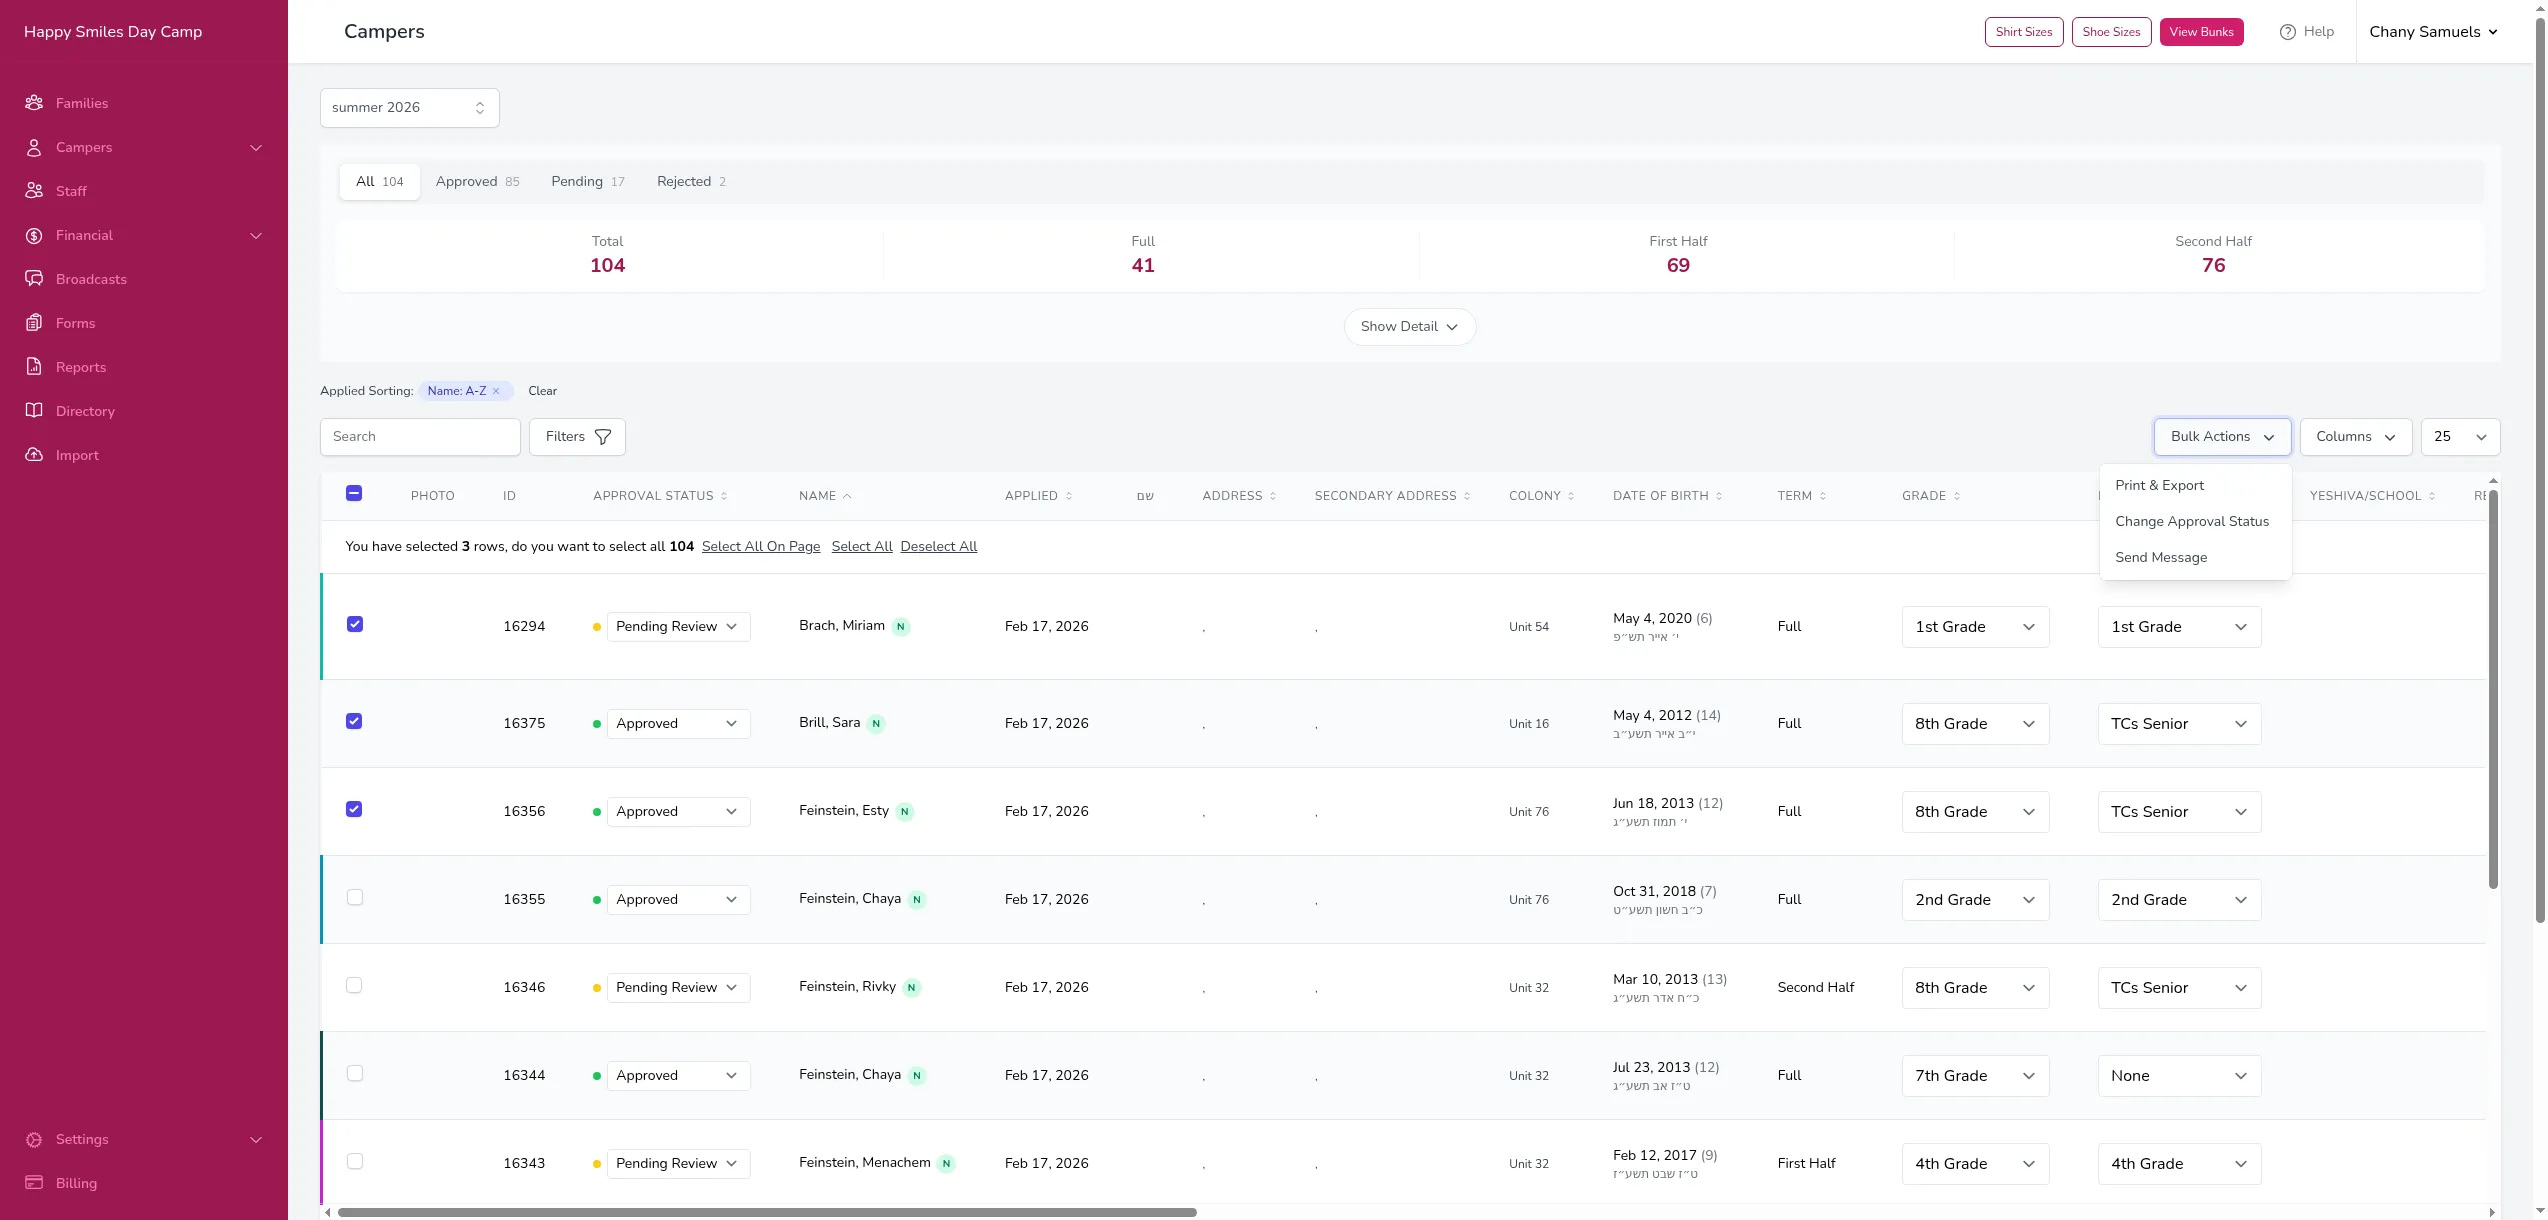
Task: Check the row 16355 checkbox
Action: coord(355,897)
